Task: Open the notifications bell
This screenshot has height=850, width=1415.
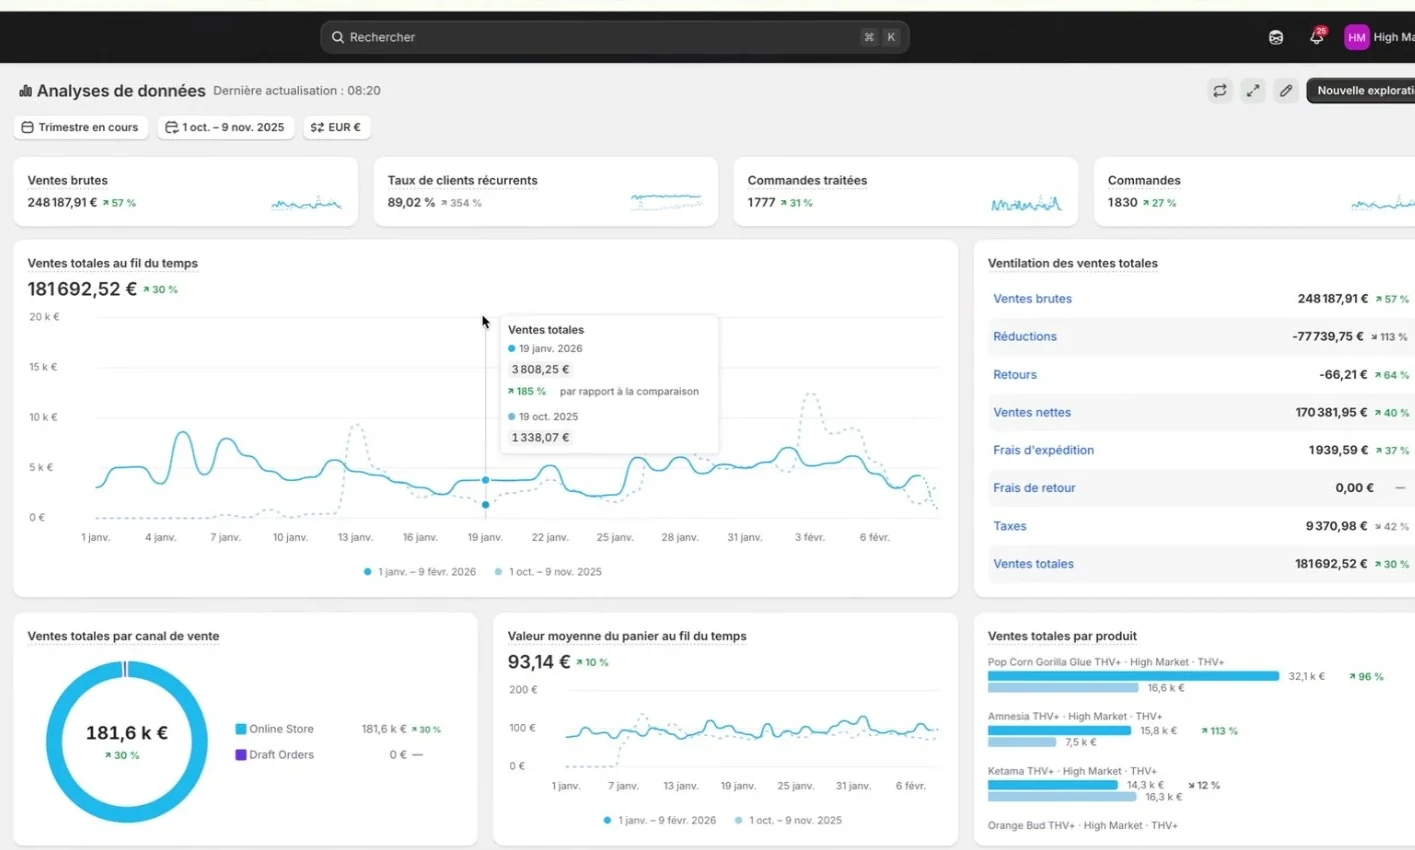Action: click(1316, 37)
